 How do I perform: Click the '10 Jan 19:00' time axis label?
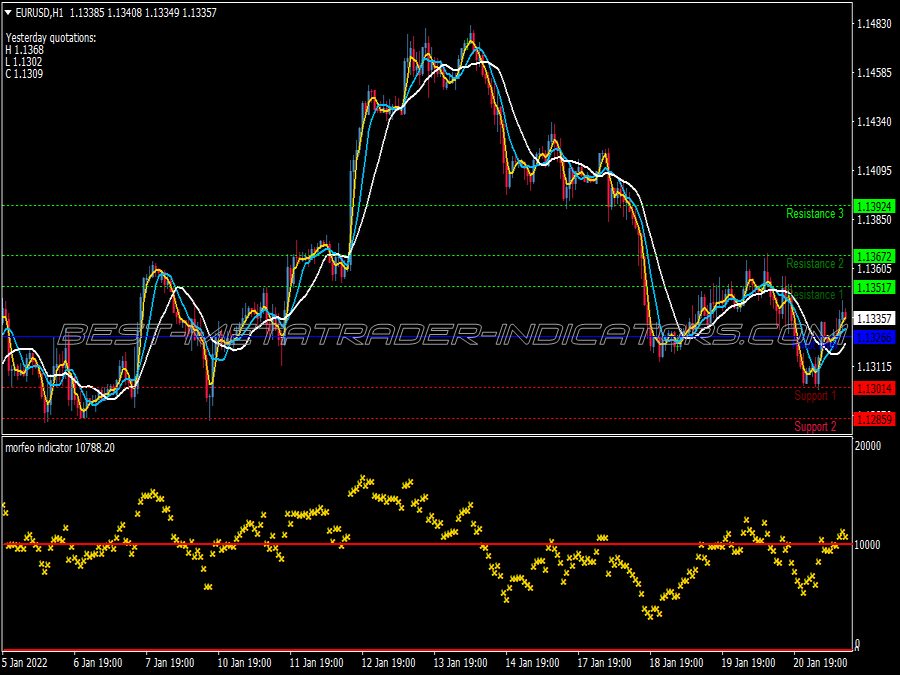245,662
